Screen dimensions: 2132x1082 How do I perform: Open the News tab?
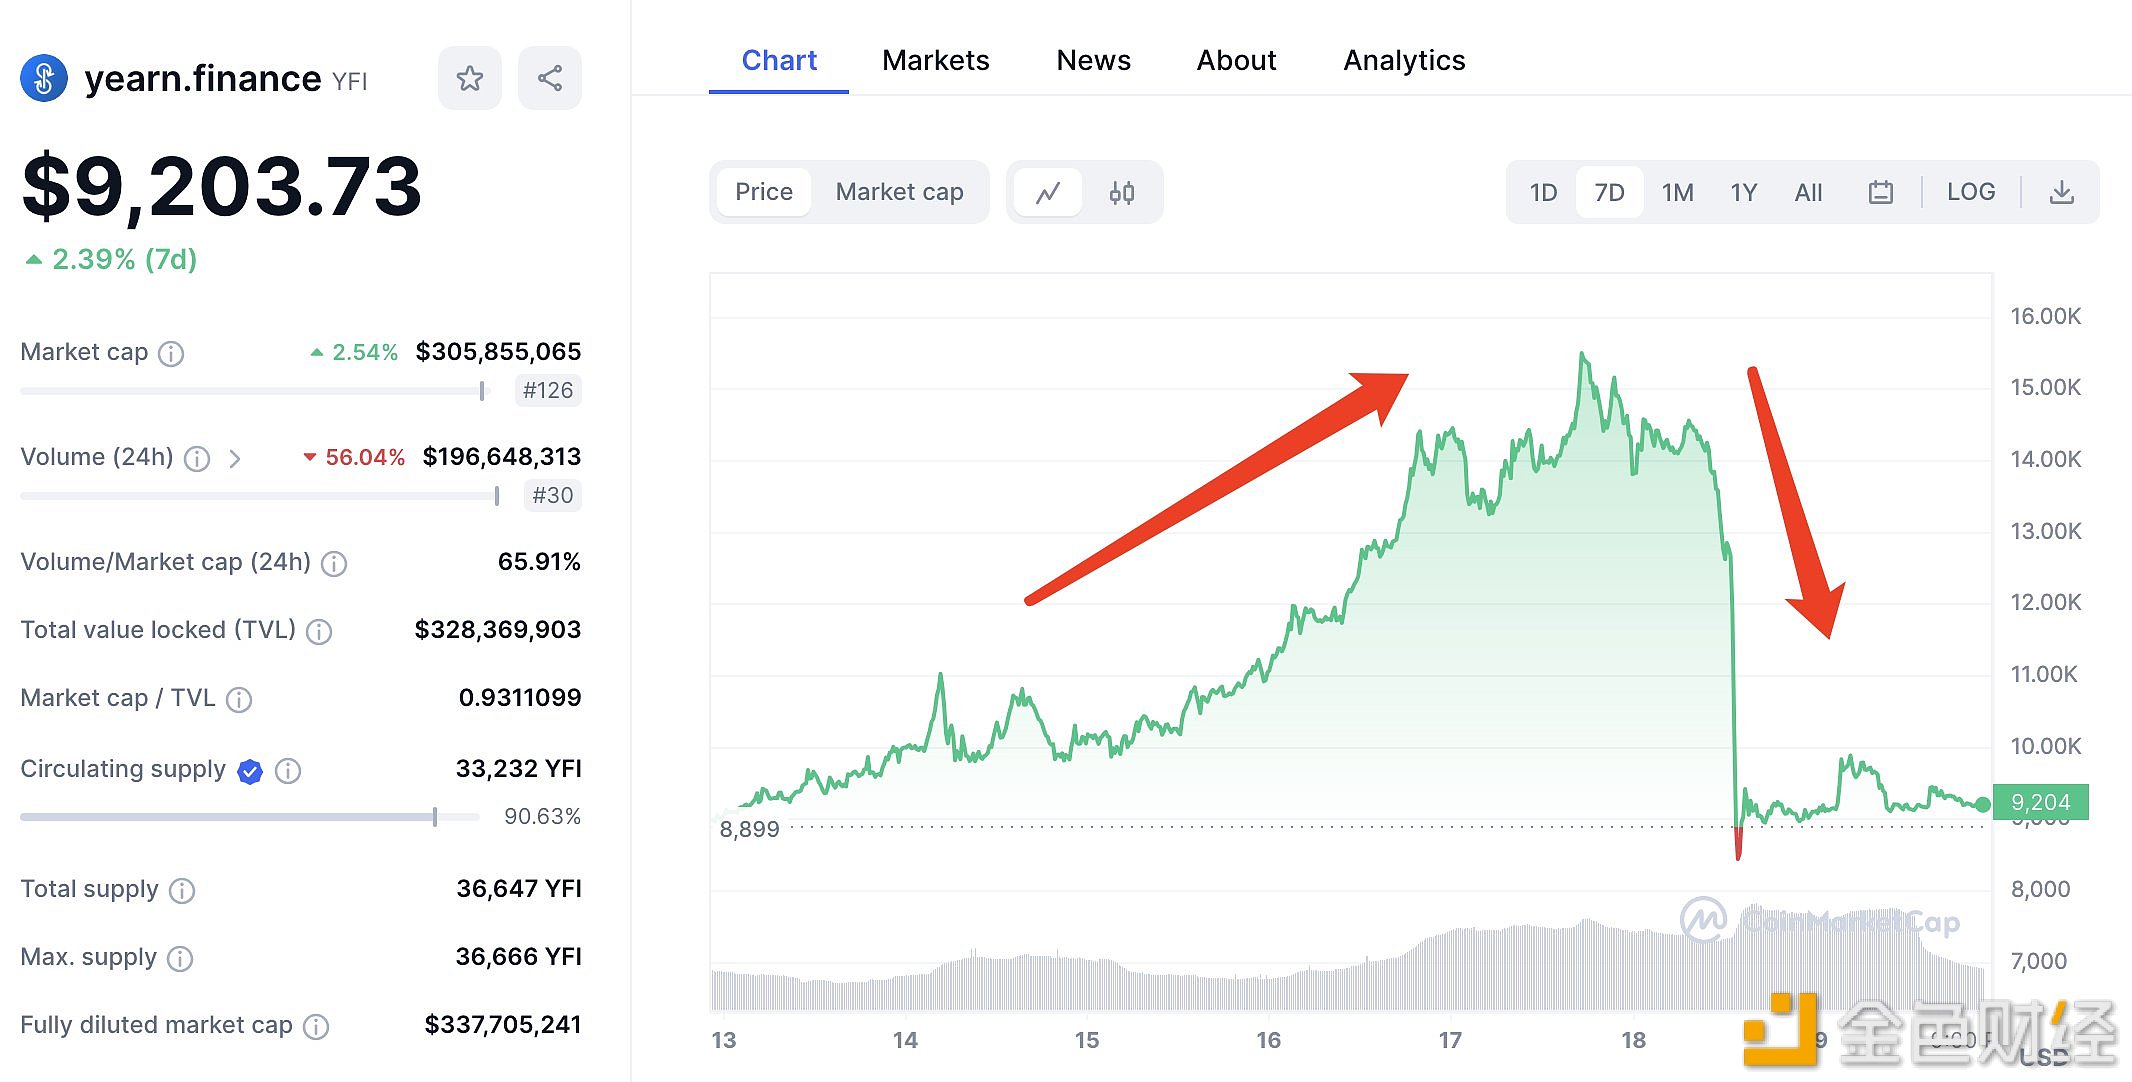click(1093, 61)
